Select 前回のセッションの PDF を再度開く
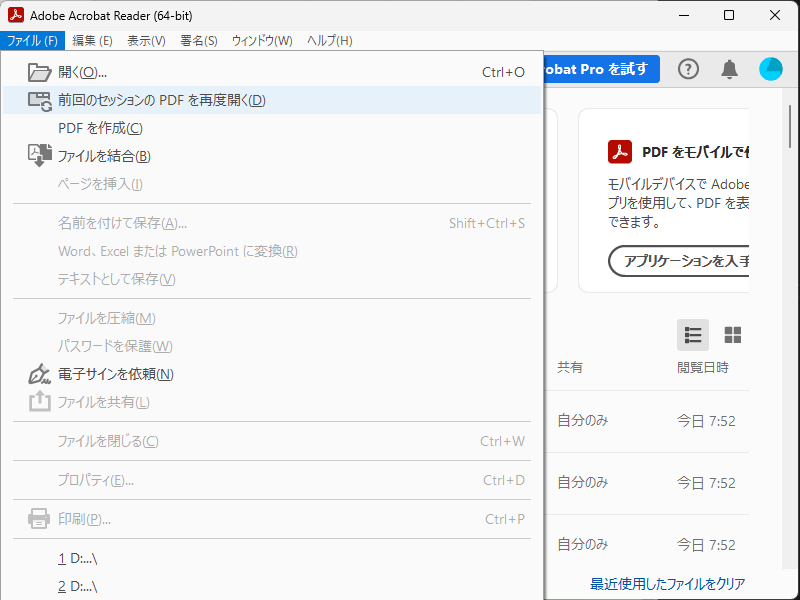 coord(272,101)
